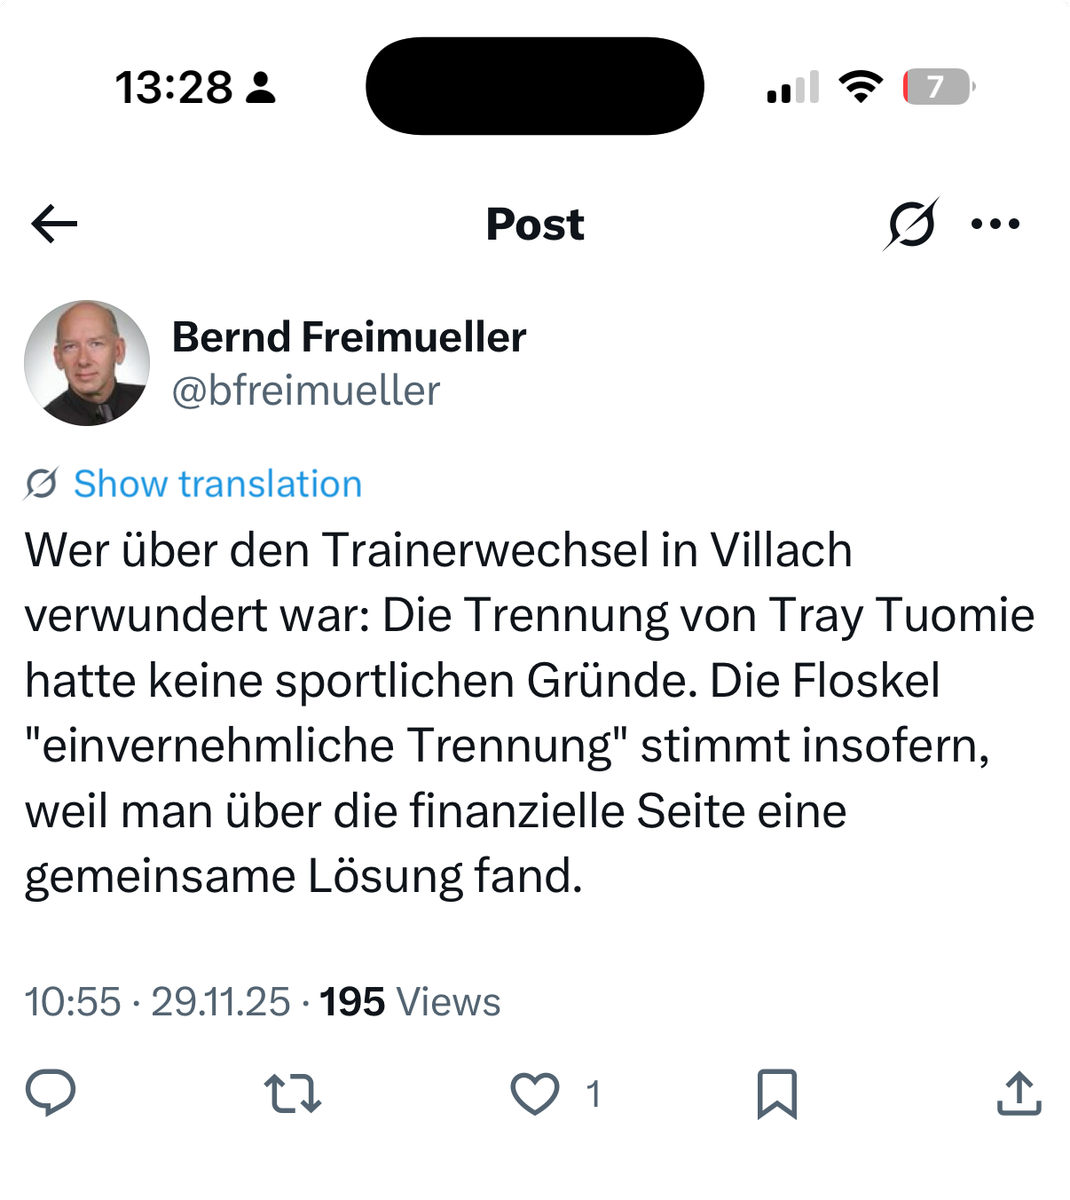This screenshot has width=1070, height=1200.
Task: Tap the Bernd Freimueller display name
Action: click(349, 337)
